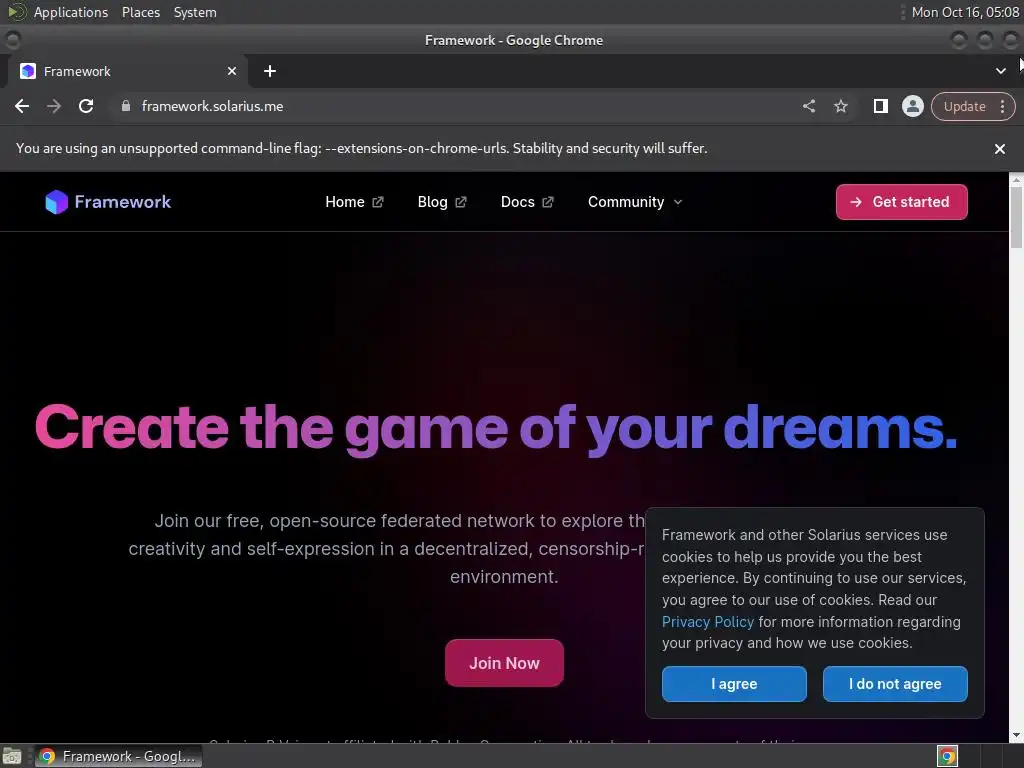
Task: Click the "Create the game of your dreams." headline
Action: click(x=496, y=429)
